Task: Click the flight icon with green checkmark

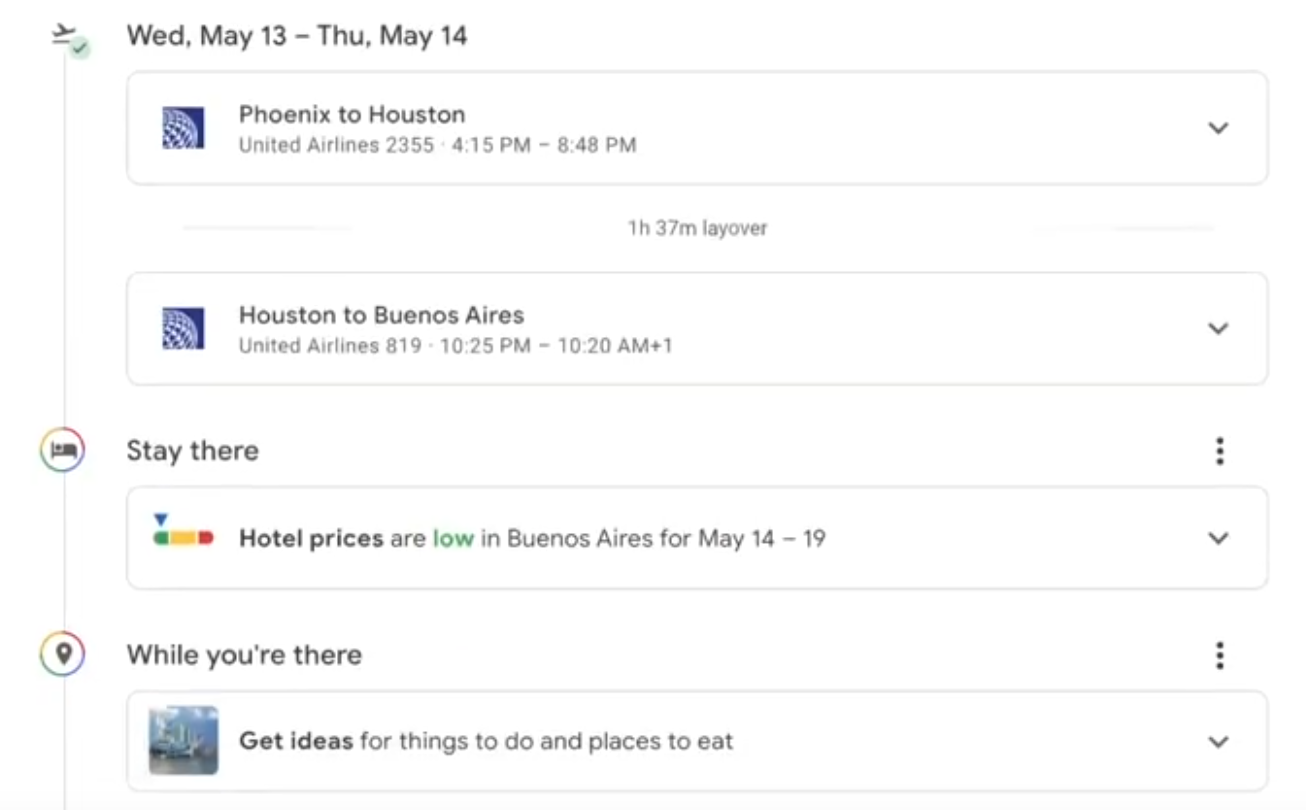Action: coord(68,40)
